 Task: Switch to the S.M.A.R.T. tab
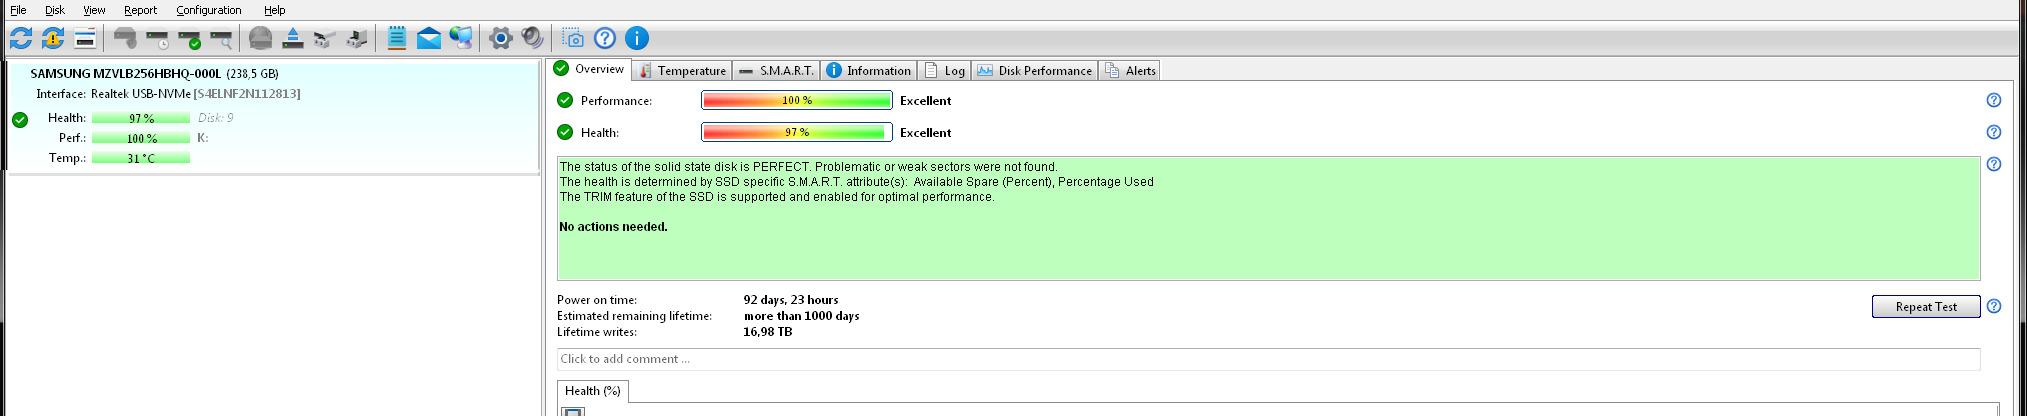click(x=777, y=71)
